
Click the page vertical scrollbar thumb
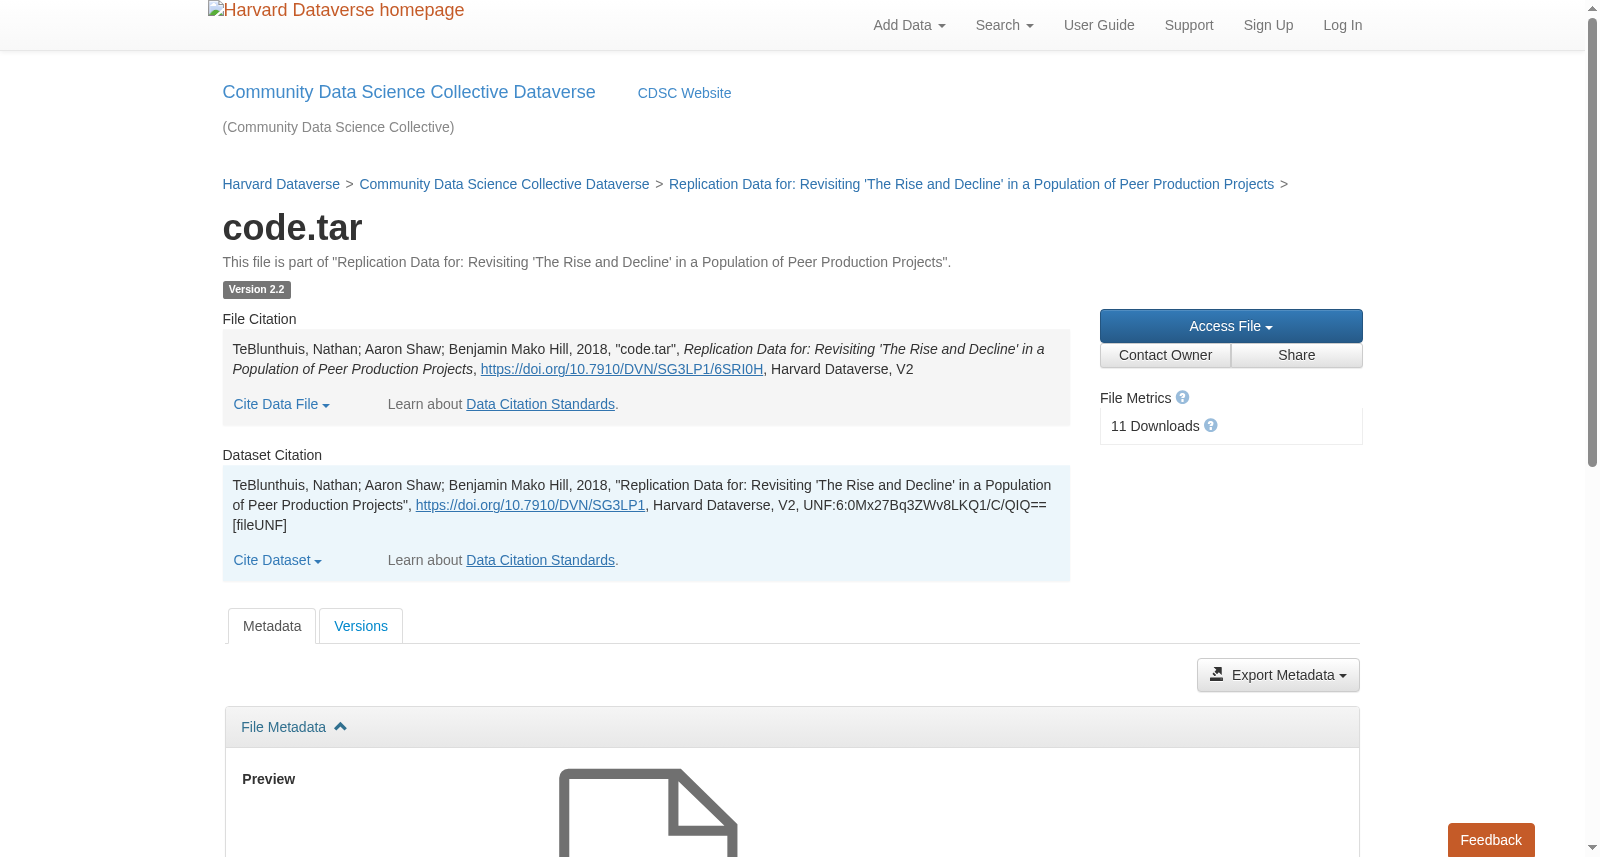(1592, 242)
